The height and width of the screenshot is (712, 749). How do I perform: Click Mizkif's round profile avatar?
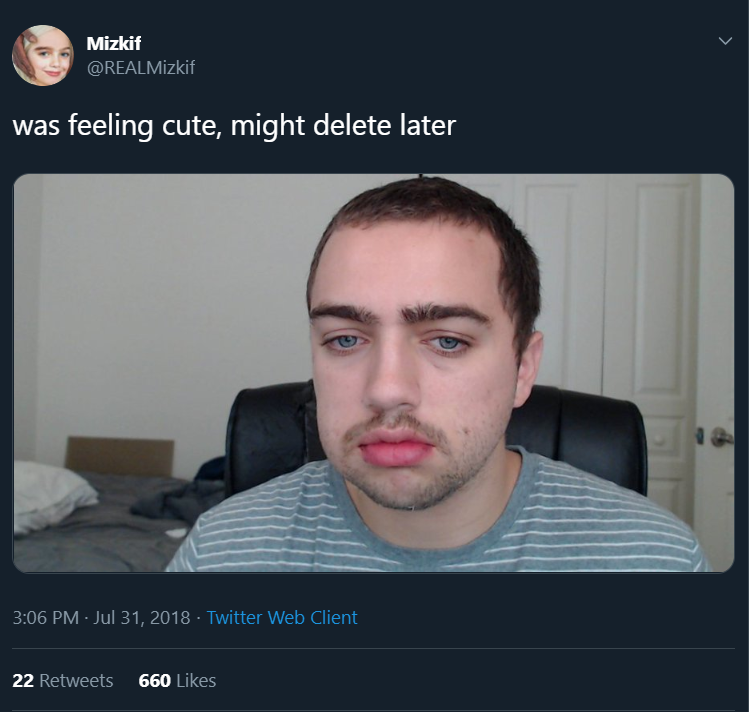click(43, 55)
